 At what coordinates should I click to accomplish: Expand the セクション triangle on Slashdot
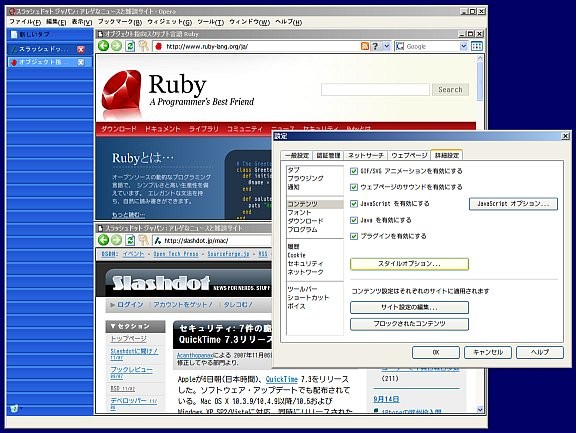pyautogui.click(x=113, y=326)
